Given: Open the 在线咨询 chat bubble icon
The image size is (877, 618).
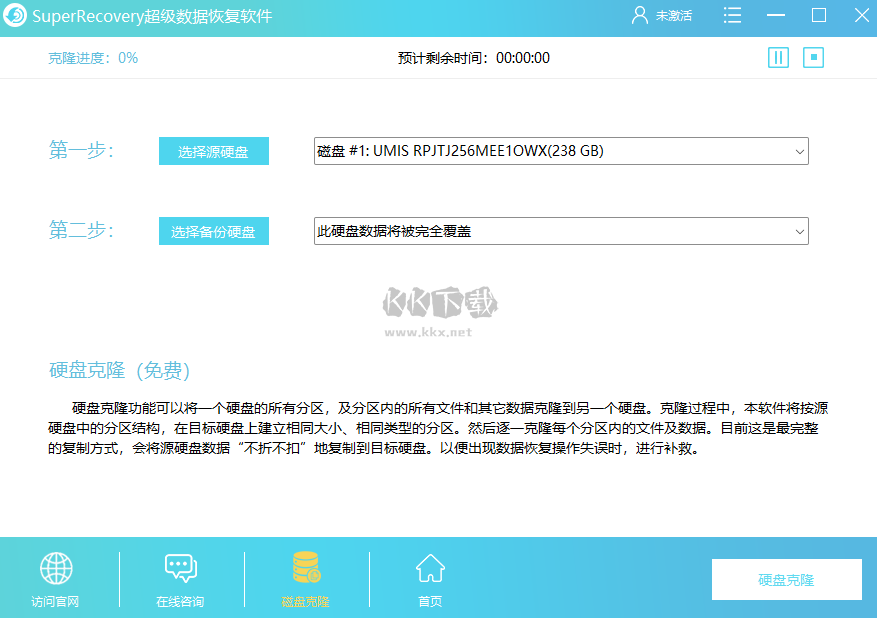Looking at the screenshot, I should [179, 567].
